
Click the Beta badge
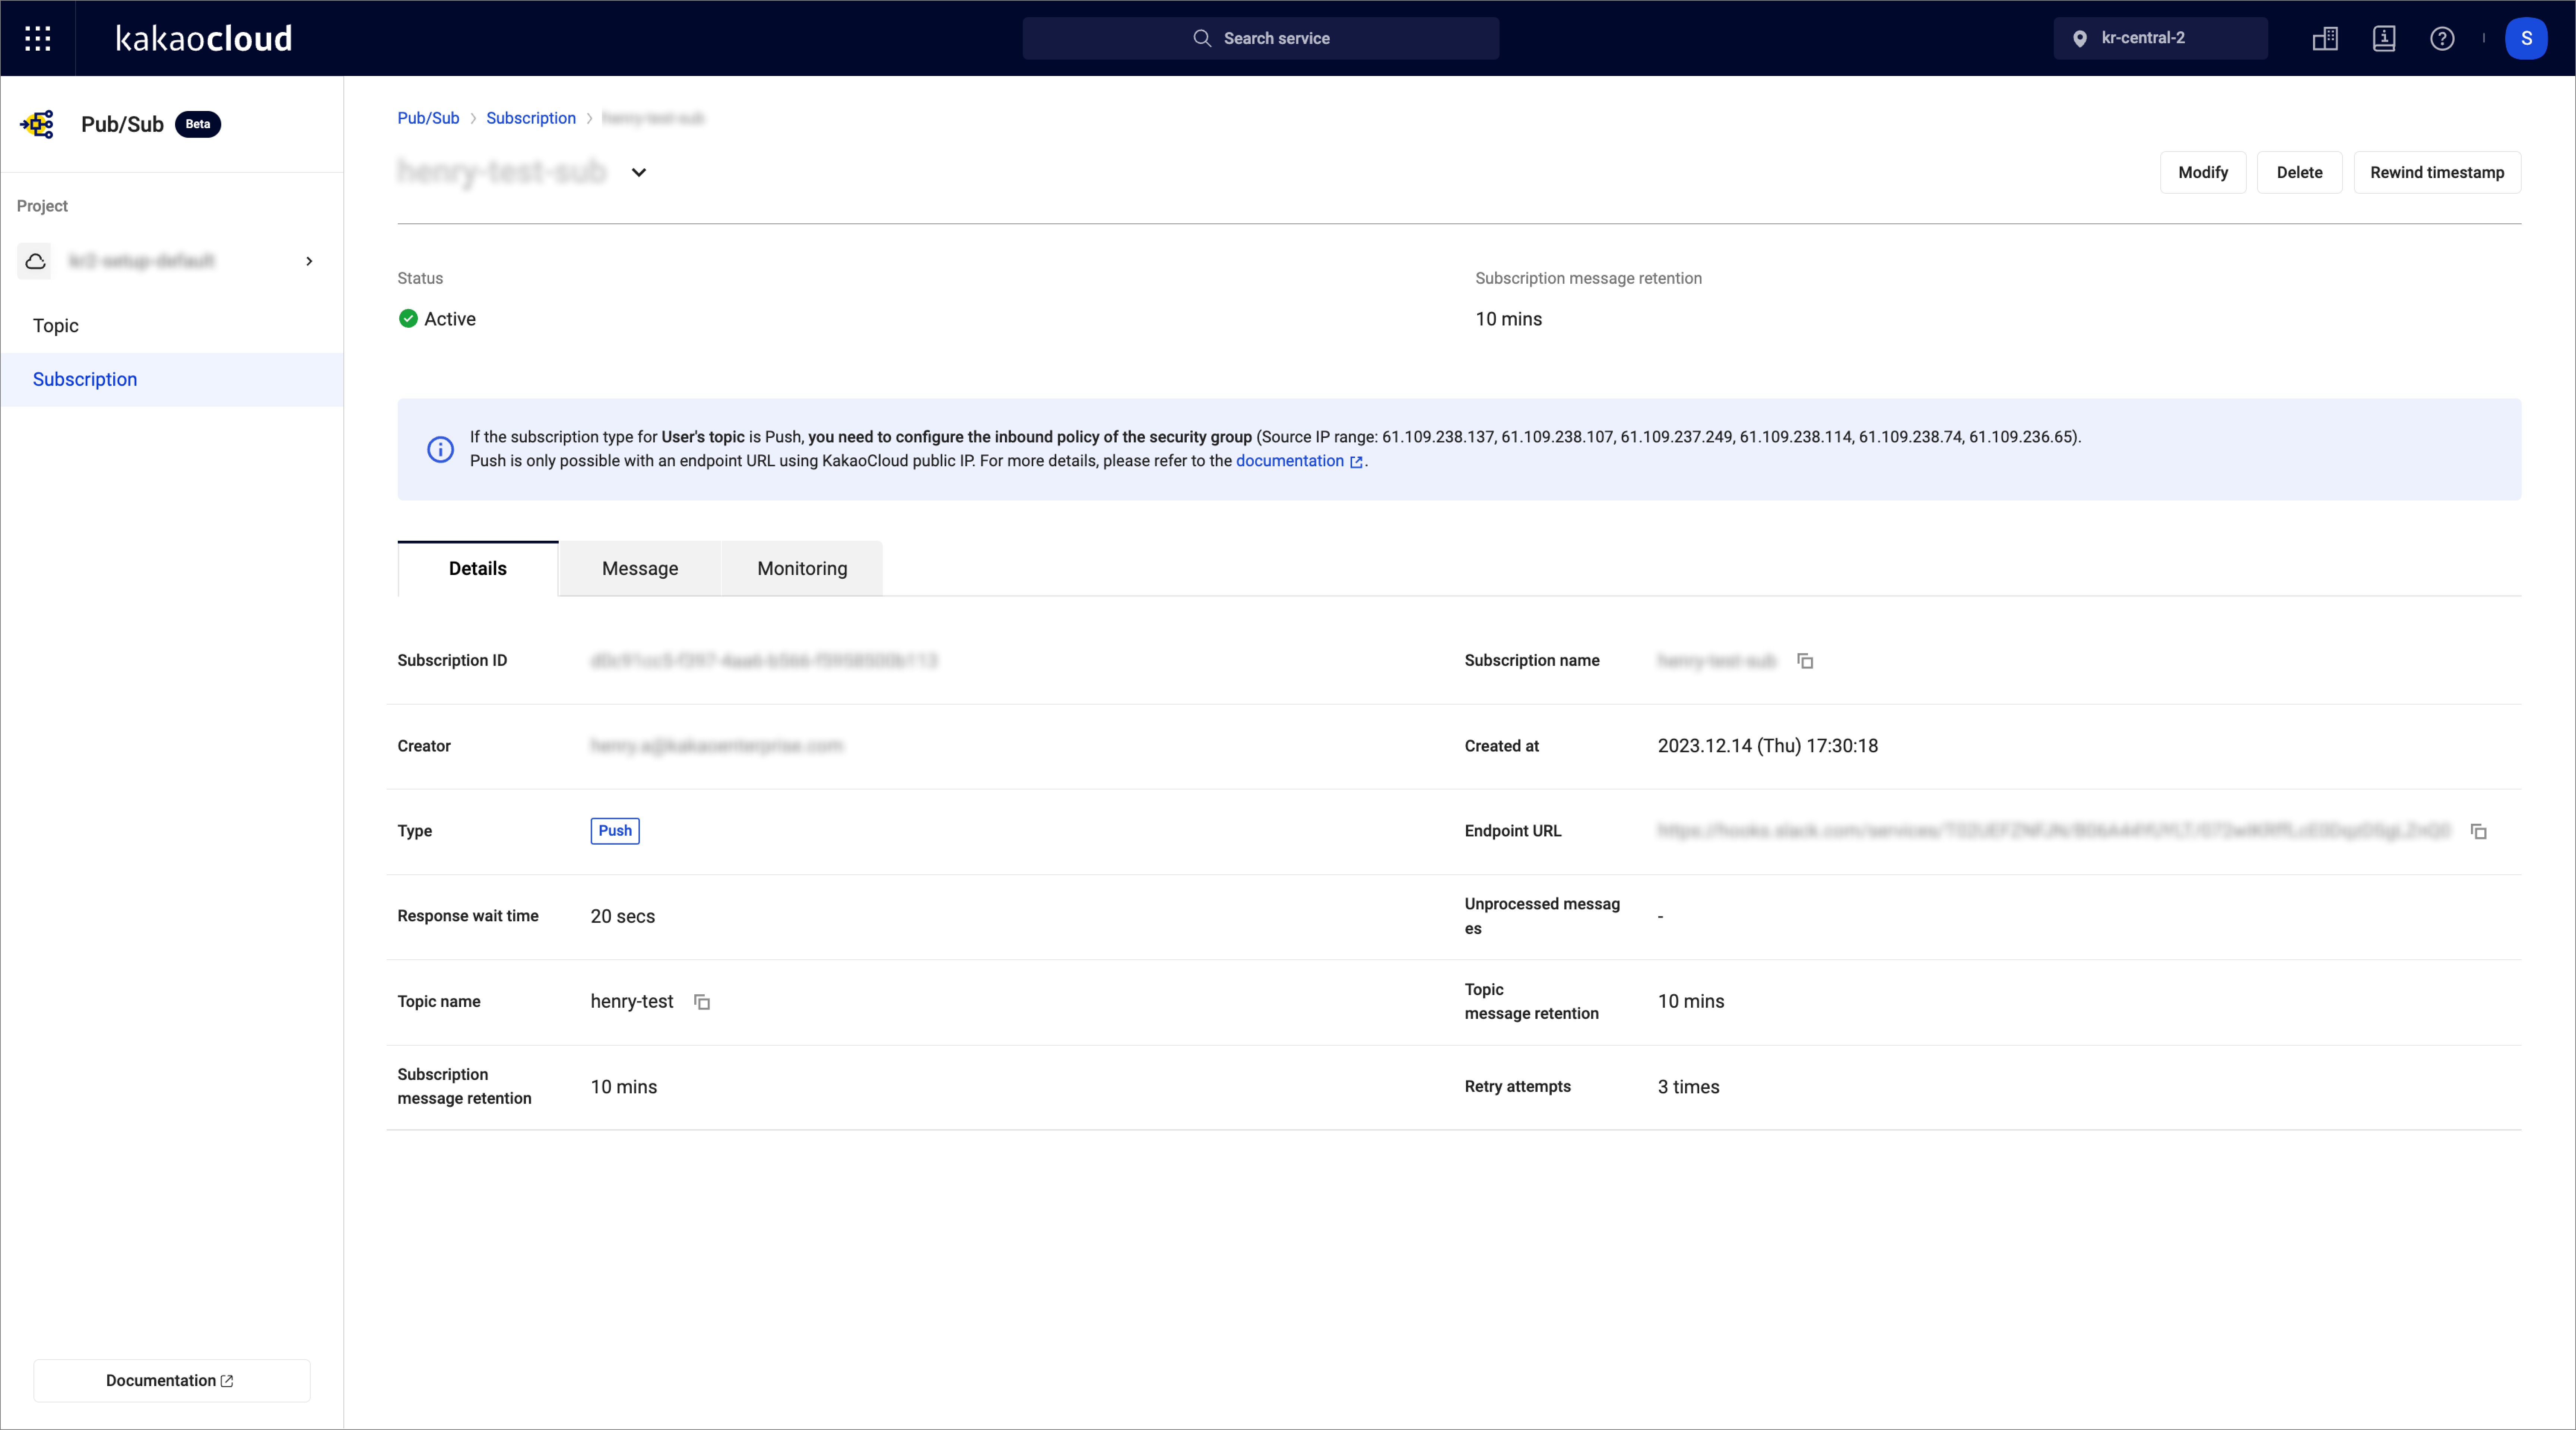click(x=198, y=124)
